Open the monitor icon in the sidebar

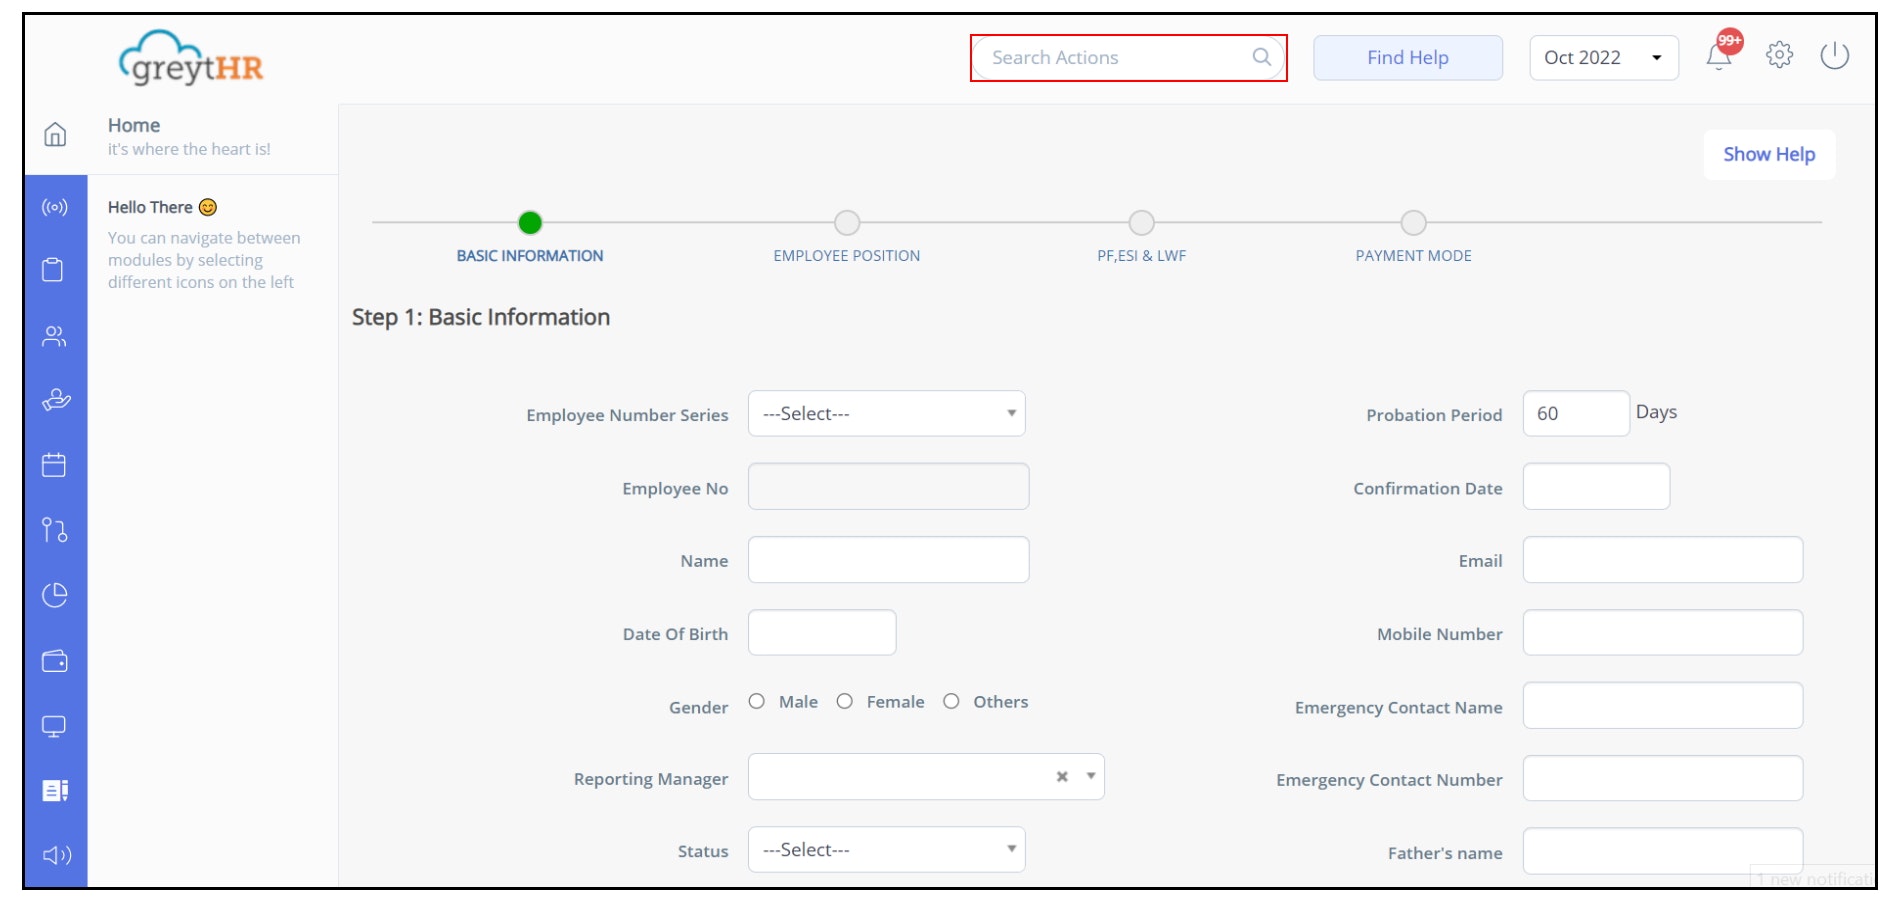click(x=54, y=726)
